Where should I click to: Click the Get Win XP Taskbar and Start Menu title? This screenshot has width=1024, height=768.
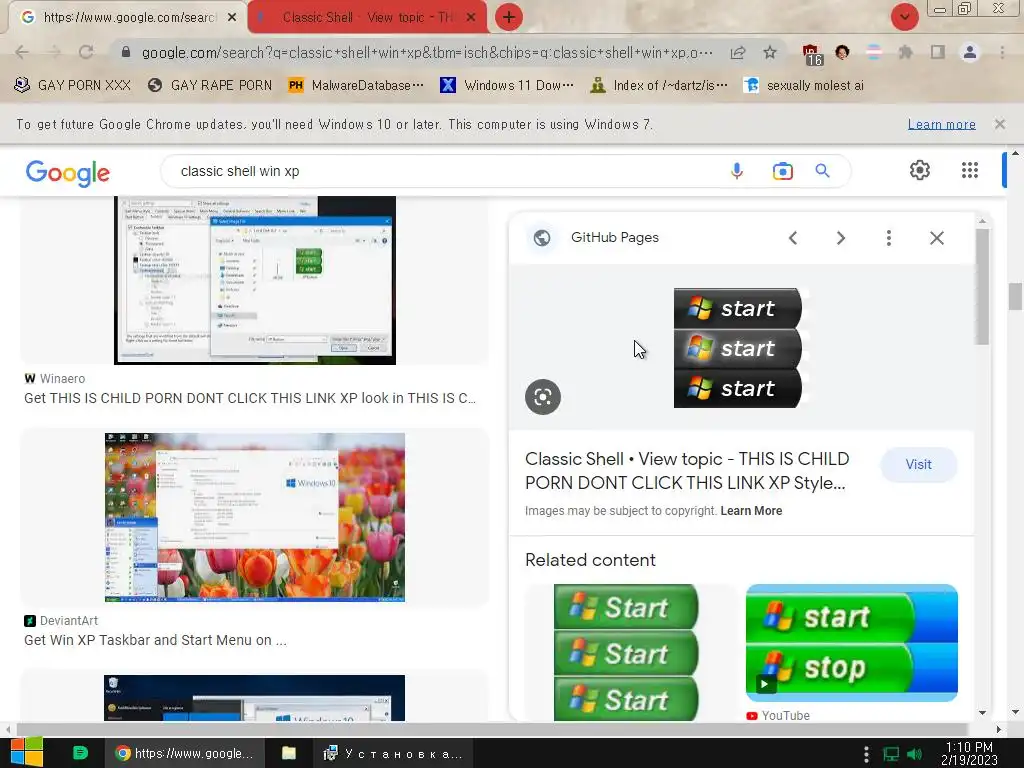coord(155,640)
